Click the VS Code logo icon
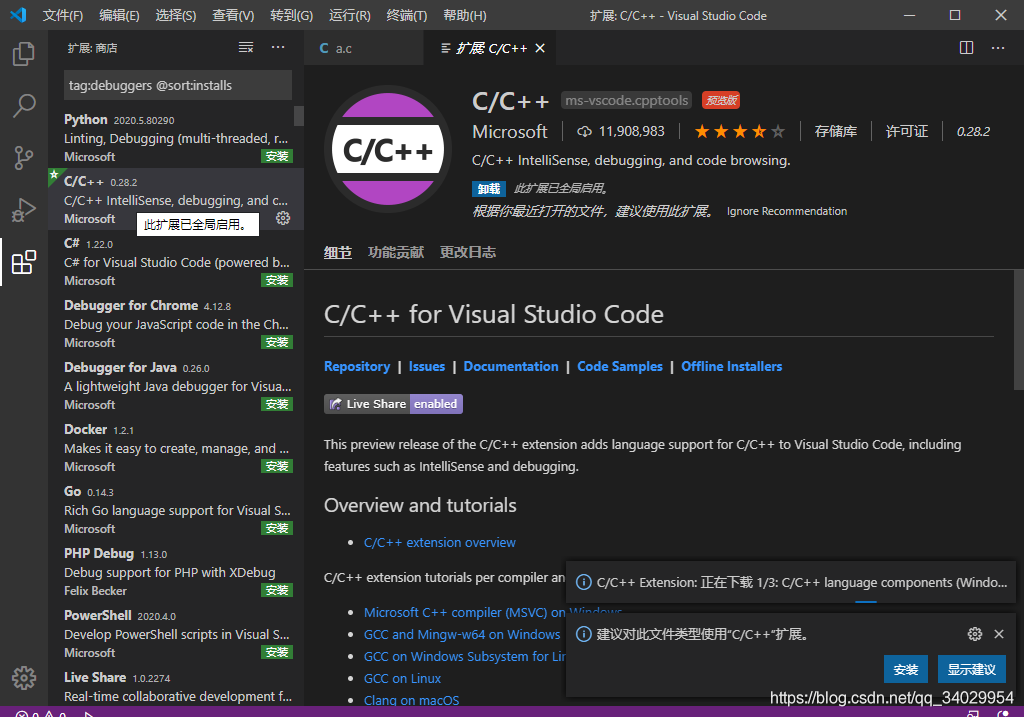1024x717 pixels. [18, 15]
